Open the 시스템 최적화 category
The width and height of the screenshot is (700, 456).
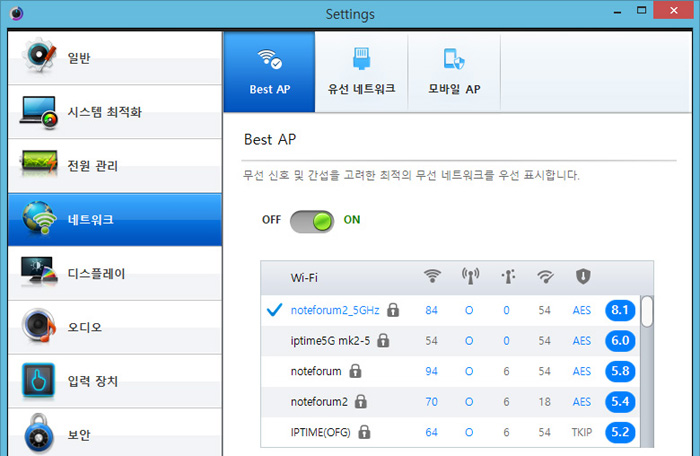pos(115,112)
